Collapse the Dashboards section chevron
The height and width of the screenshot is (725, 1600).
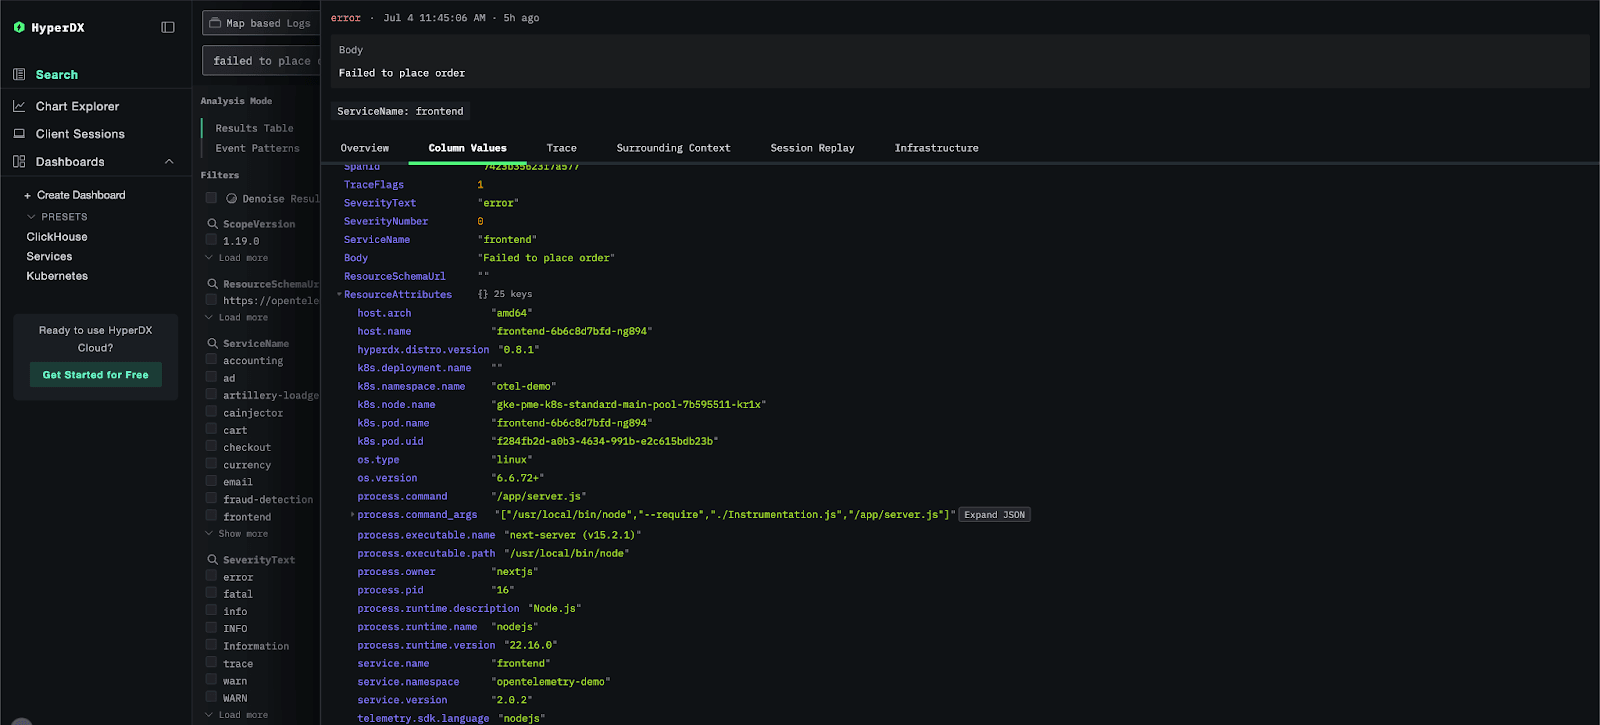[x=169, y=162]
